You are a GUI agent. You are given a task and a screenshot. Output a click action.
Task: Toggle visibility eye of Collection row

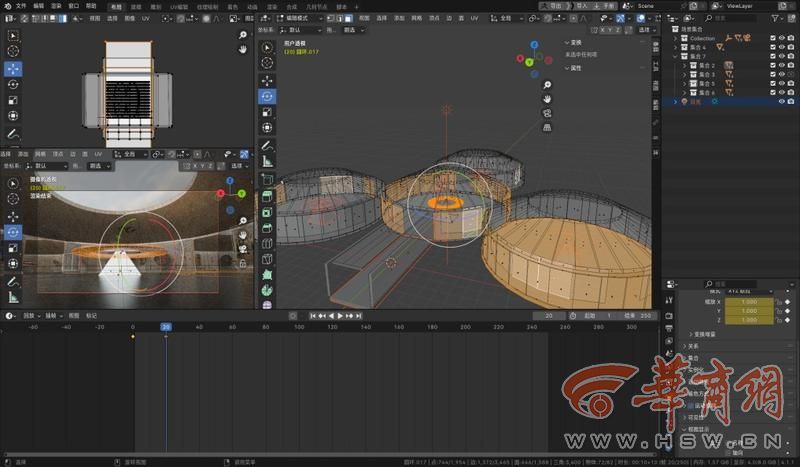pos(783,38)
